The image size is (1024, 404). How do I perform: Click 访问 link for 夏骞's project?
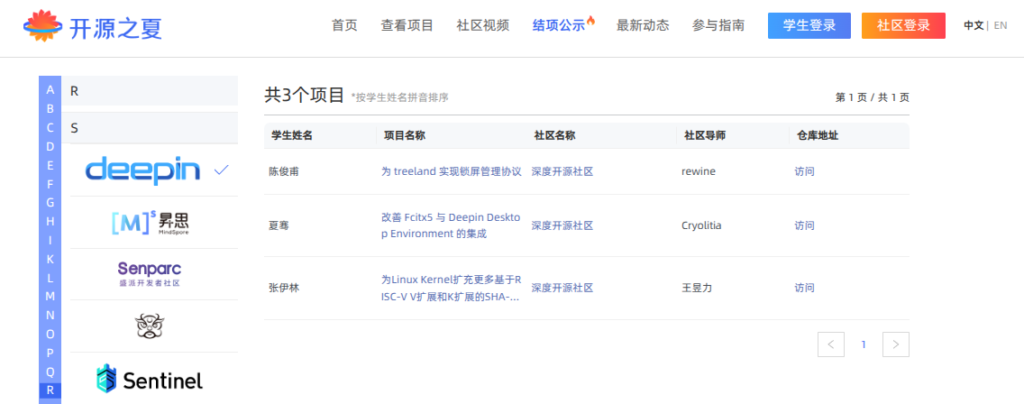tap(804, 225)
